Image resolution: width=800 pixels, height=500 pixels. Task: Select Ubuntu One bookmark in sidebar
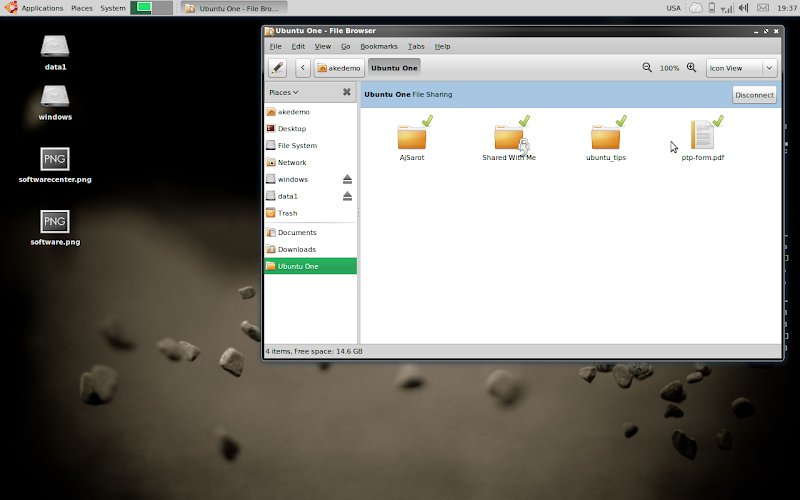[x=310, y=266]
